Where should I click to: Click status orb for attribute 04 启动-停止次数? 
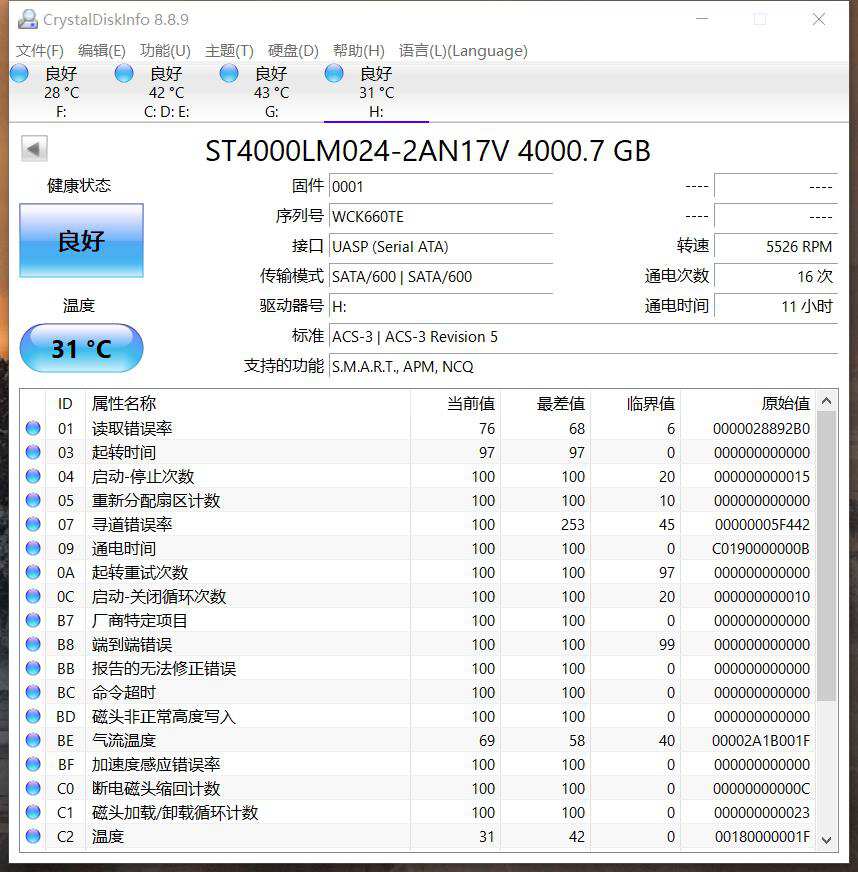pyautogui.click(x=33, y=476)
